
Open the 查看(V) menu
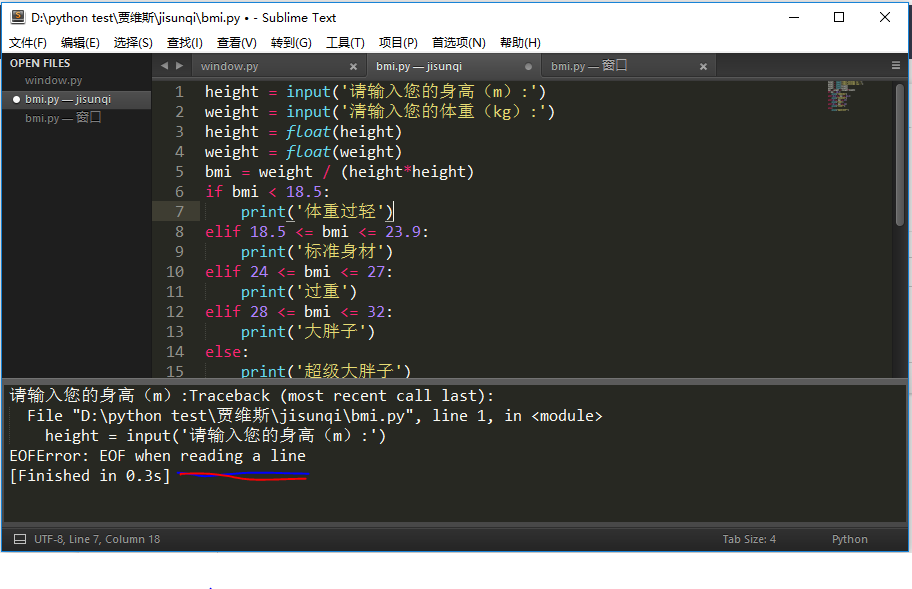236,43
